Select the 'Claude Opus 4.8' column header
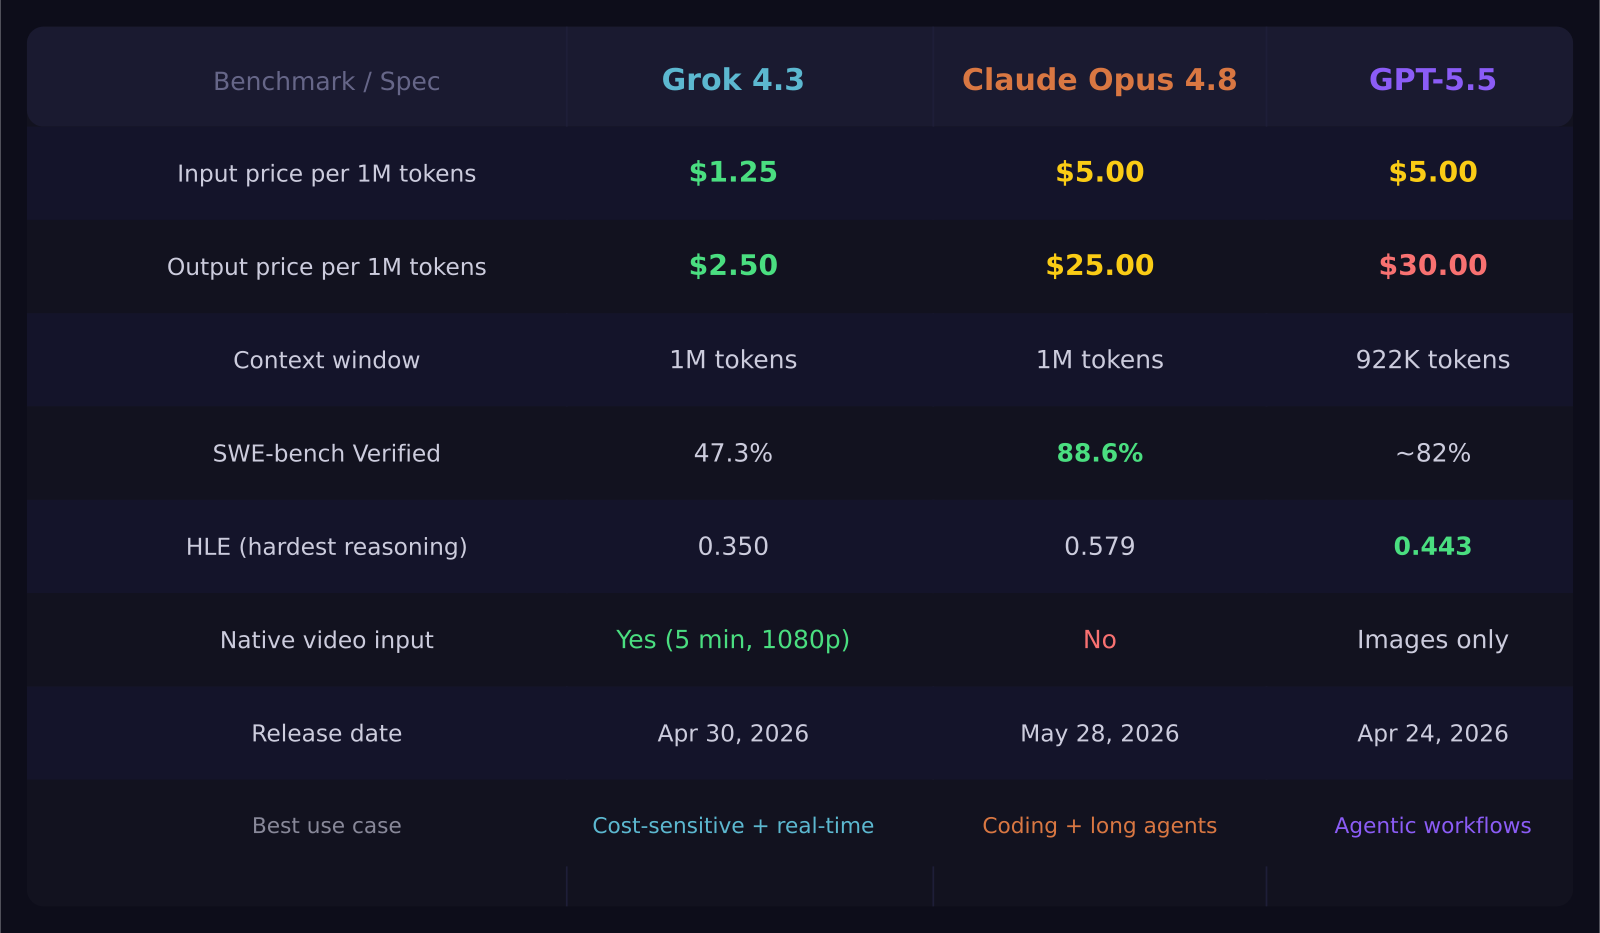Screen dimensions: 1600x933 1099,80
